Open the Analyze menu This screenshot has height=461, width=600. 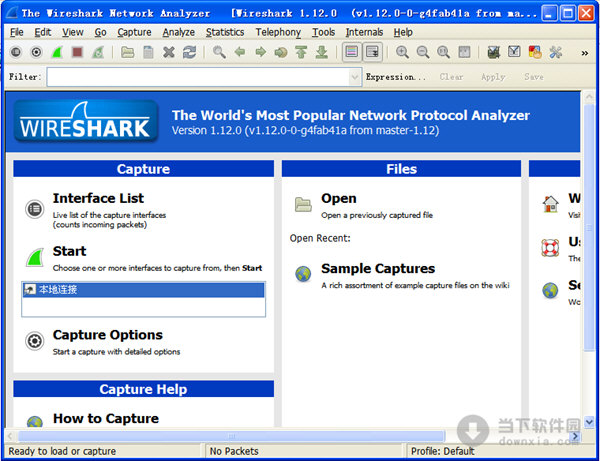pyautogui.click(x=178, y=32)
